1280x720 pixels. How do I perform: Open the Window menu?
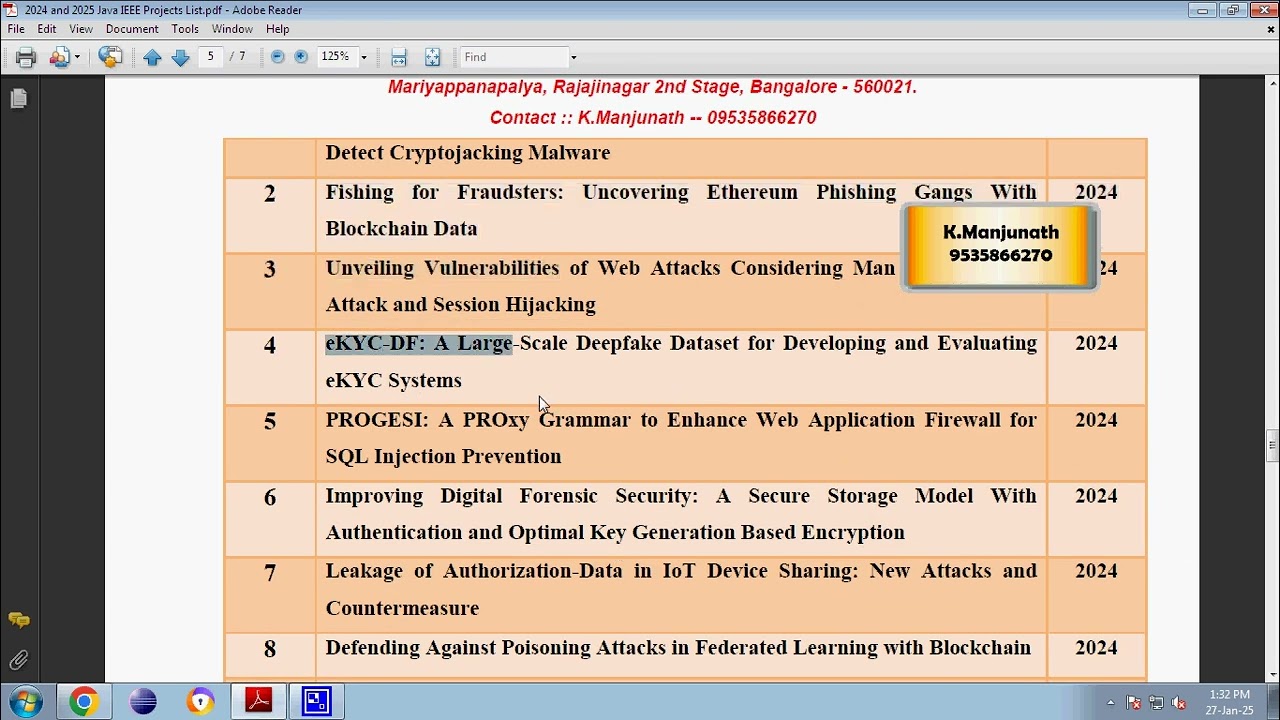coord(232,29)
